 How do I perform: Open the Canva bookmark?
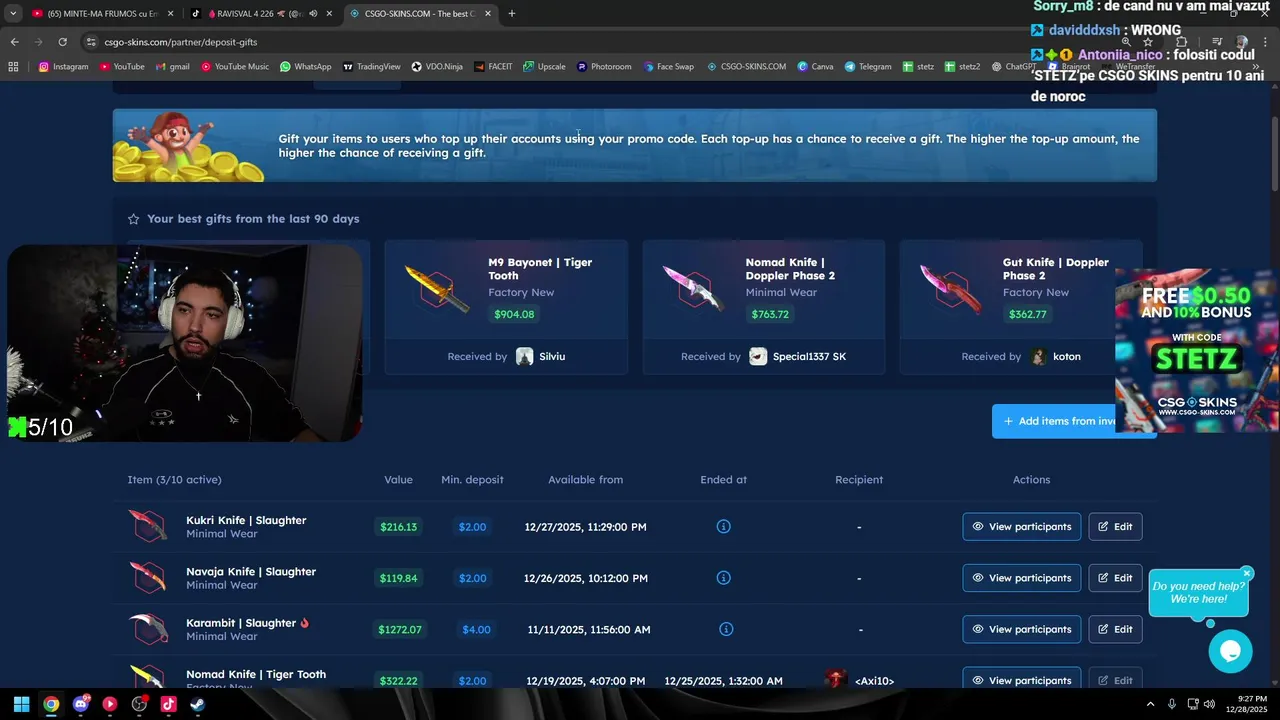pos(815,67)
